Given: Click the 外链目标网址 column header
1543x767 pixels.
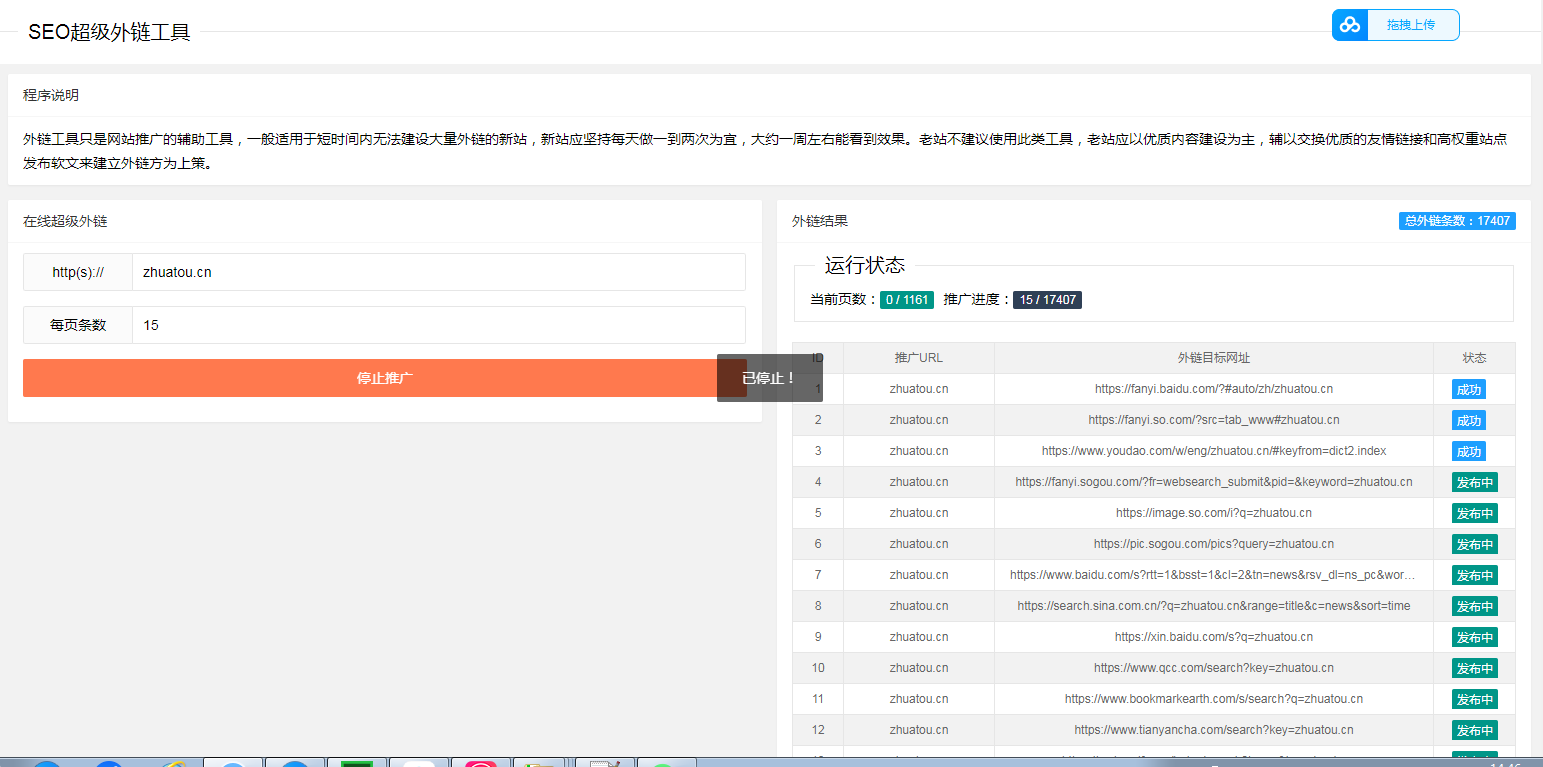Looking at the screenshot, I should pos(1213,358).
